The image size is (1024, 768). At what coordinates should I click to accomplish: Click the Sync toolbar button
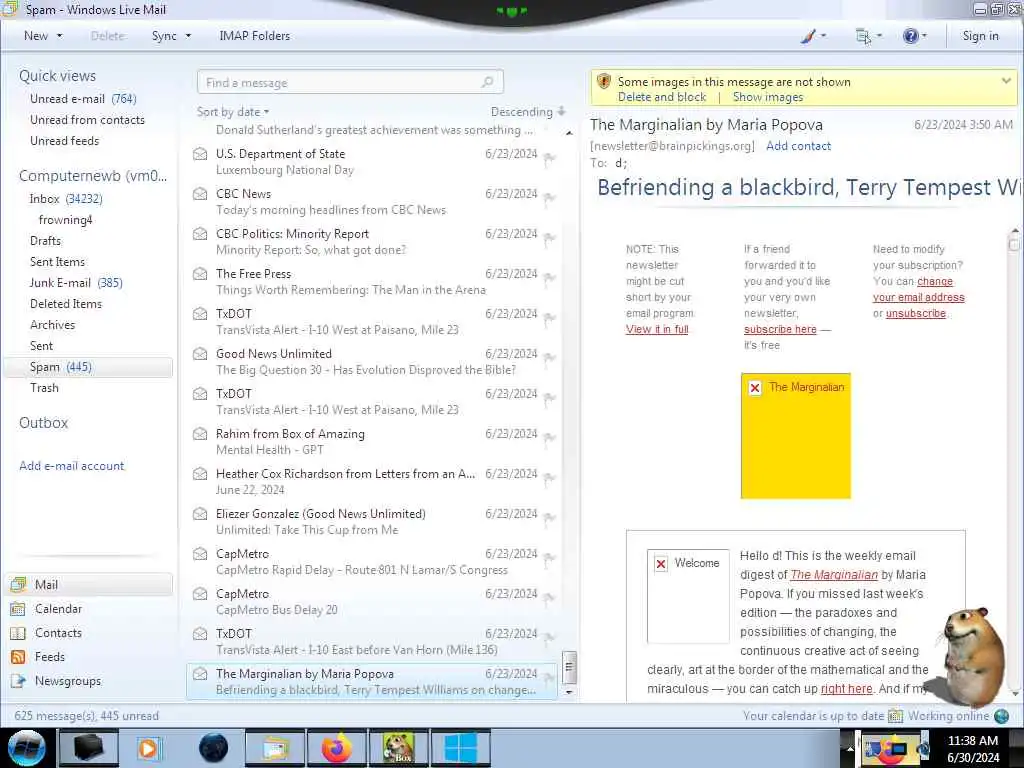click(x=164, y=36)
